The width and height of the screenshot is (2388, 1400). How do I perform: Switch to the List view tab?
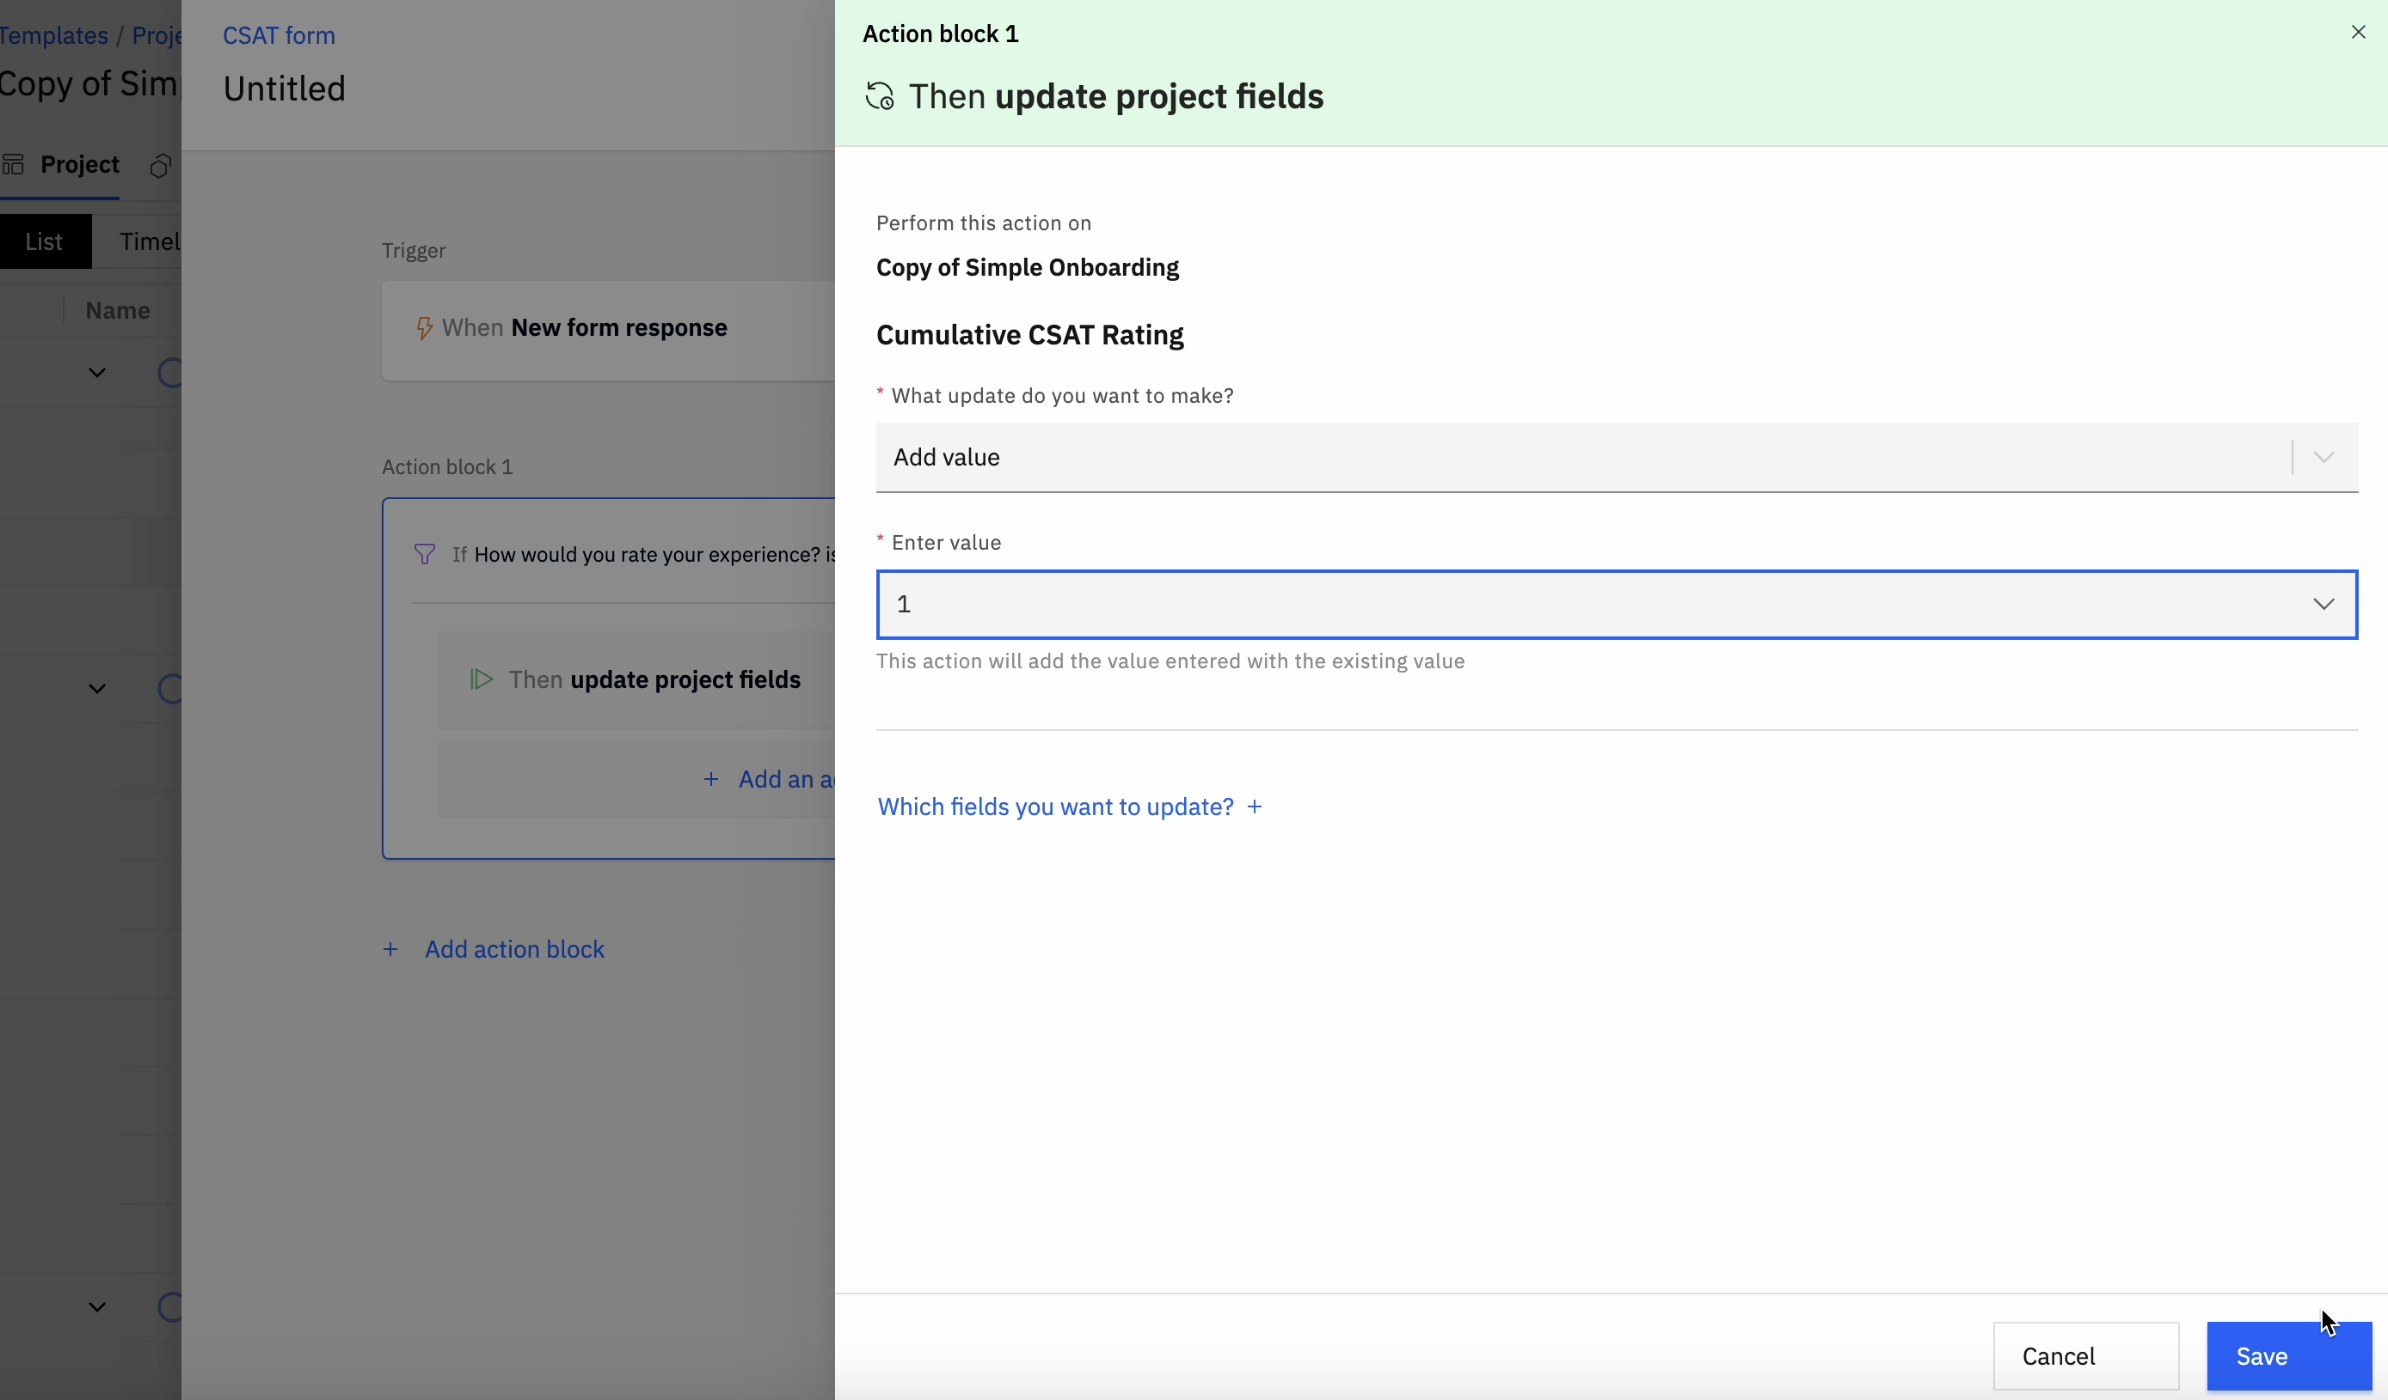tap(44, 241)
